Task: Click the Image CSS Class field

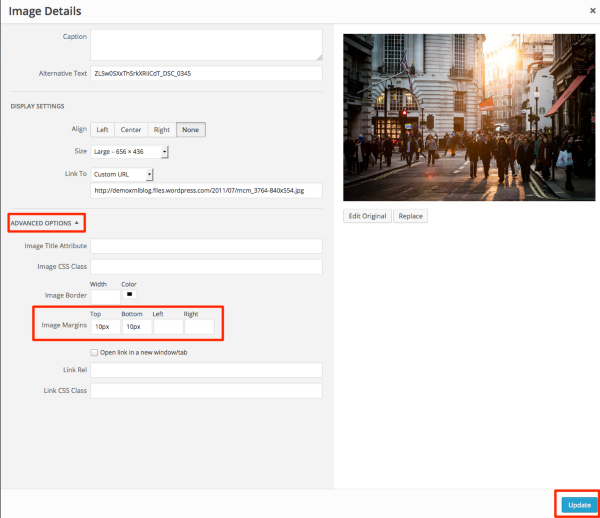Action: [206, 267]
